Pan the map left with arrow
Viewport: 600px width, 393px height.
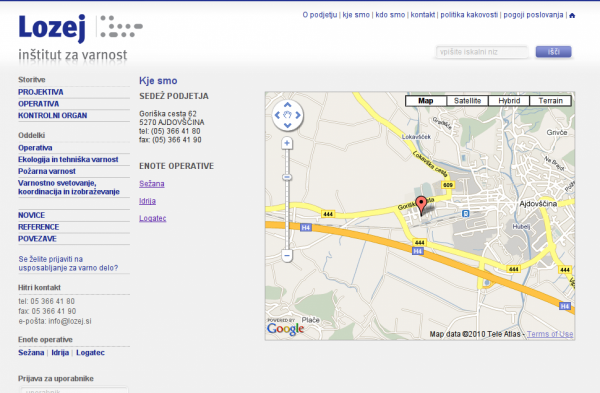point(277,115)
